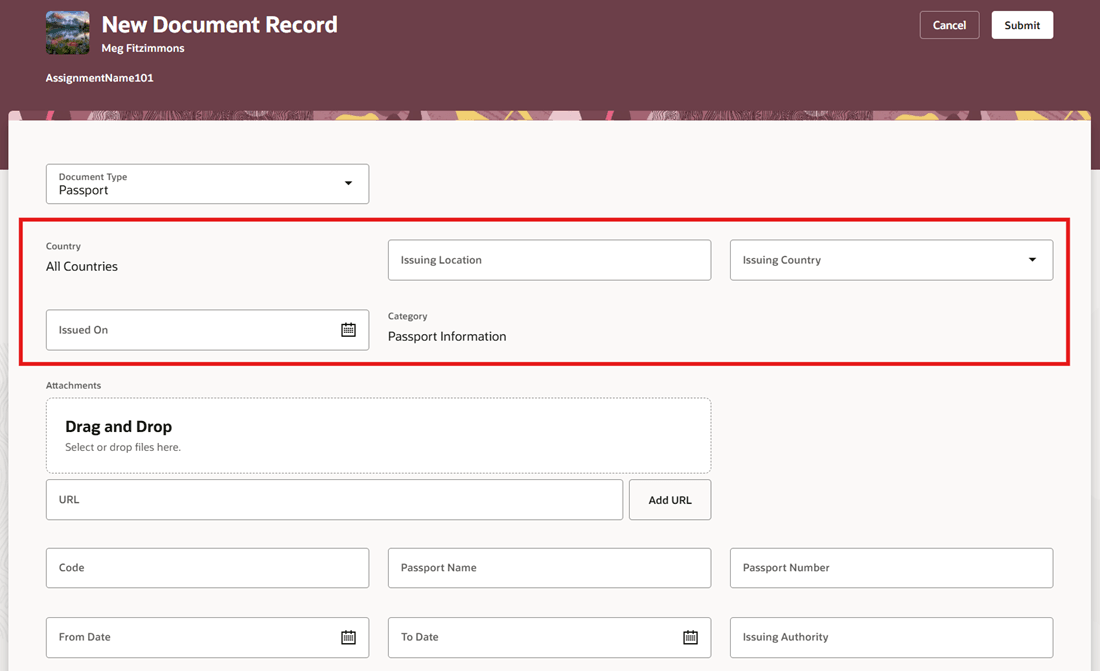Click the 'Attachments' label
Image resolution: width=1100 pixels, height=671 pixels.
(x=73, y=385)
